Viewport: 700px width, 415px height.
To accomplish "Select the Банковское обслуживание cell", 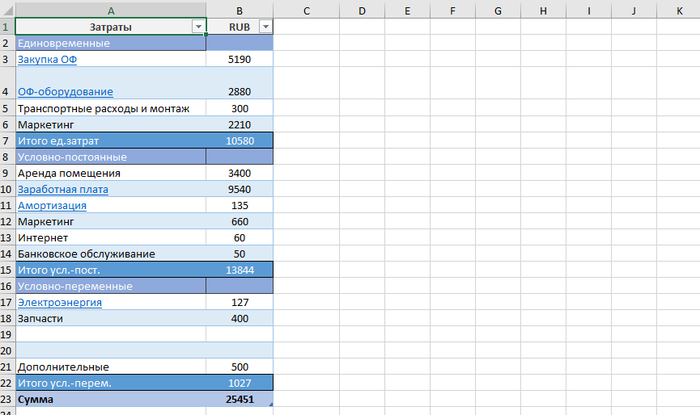I will [110, 254].
